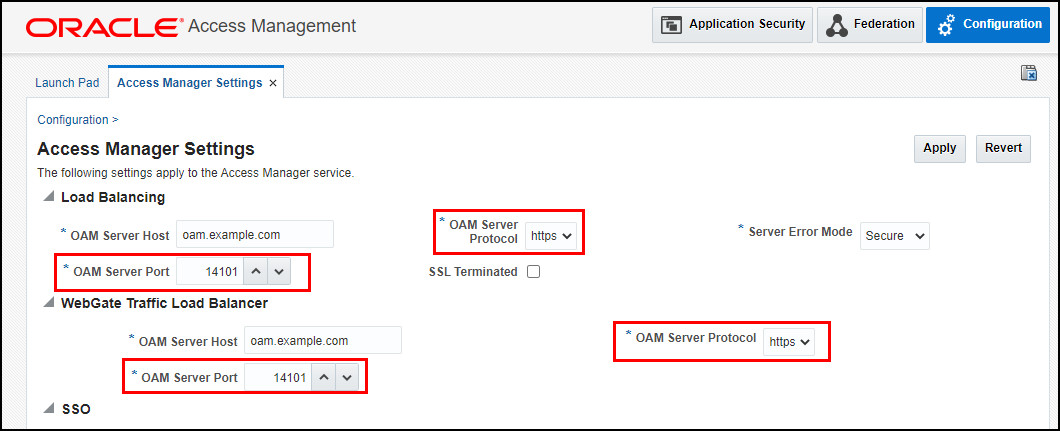Click the Revert button
Viewport: 1060px width, 431px height.
tap(1003, 148)
